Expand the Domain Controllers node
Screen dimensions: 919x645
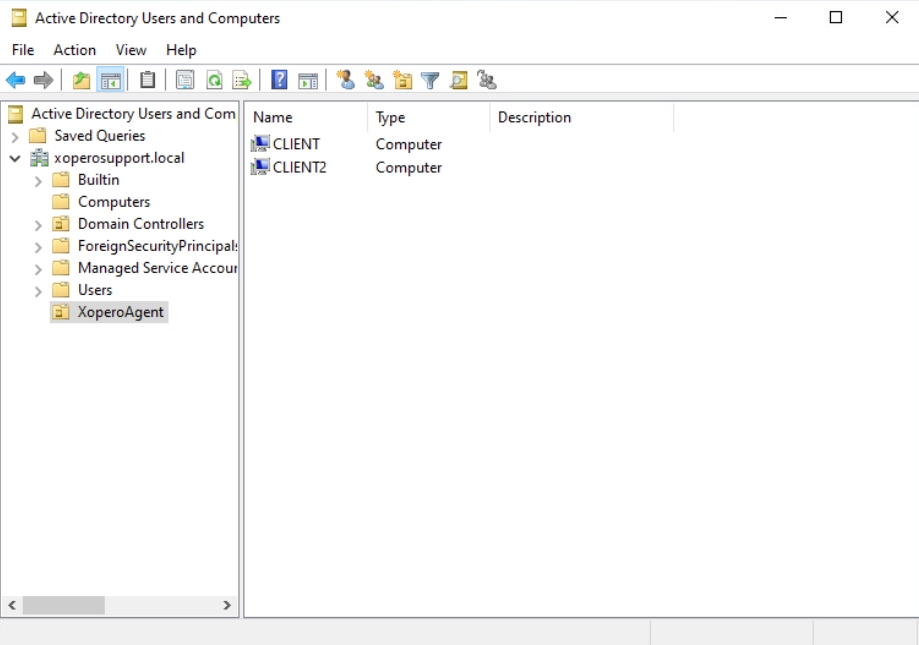pos(39,223)
